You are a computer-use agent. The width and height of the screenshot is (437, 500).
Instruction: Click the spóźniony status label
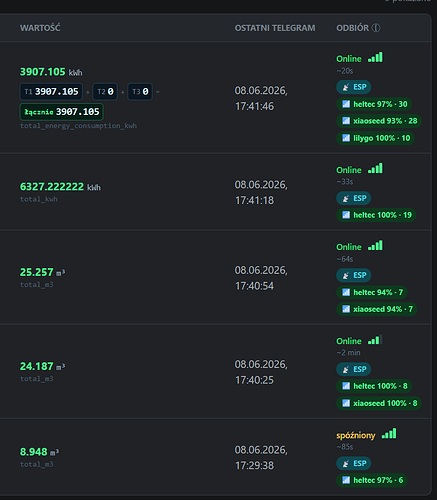[x=356, y=435]
